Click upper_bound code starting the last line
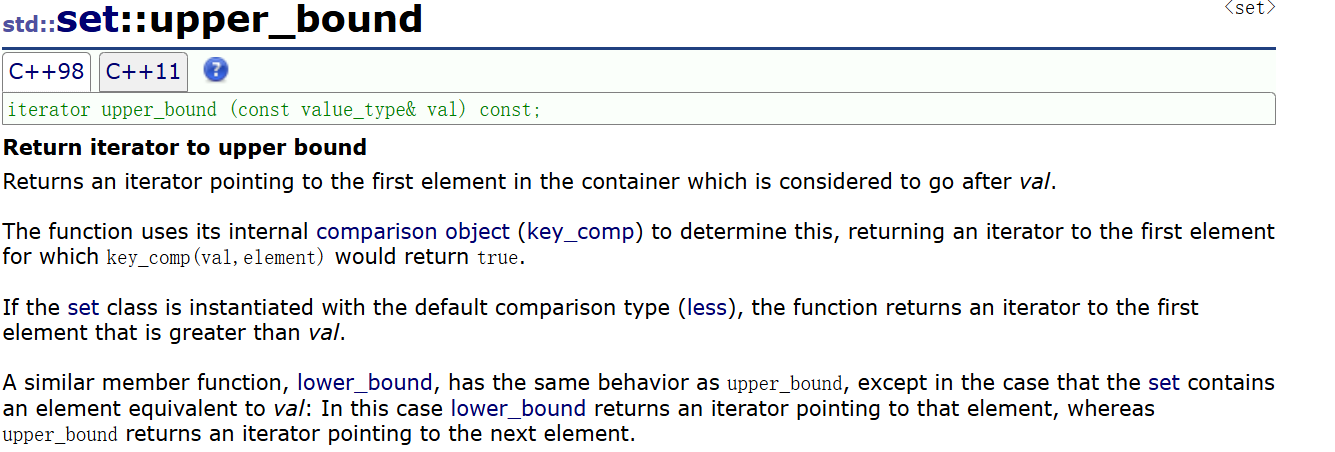The width and height of the screenshot is (1335, 452). coord(60,435)
